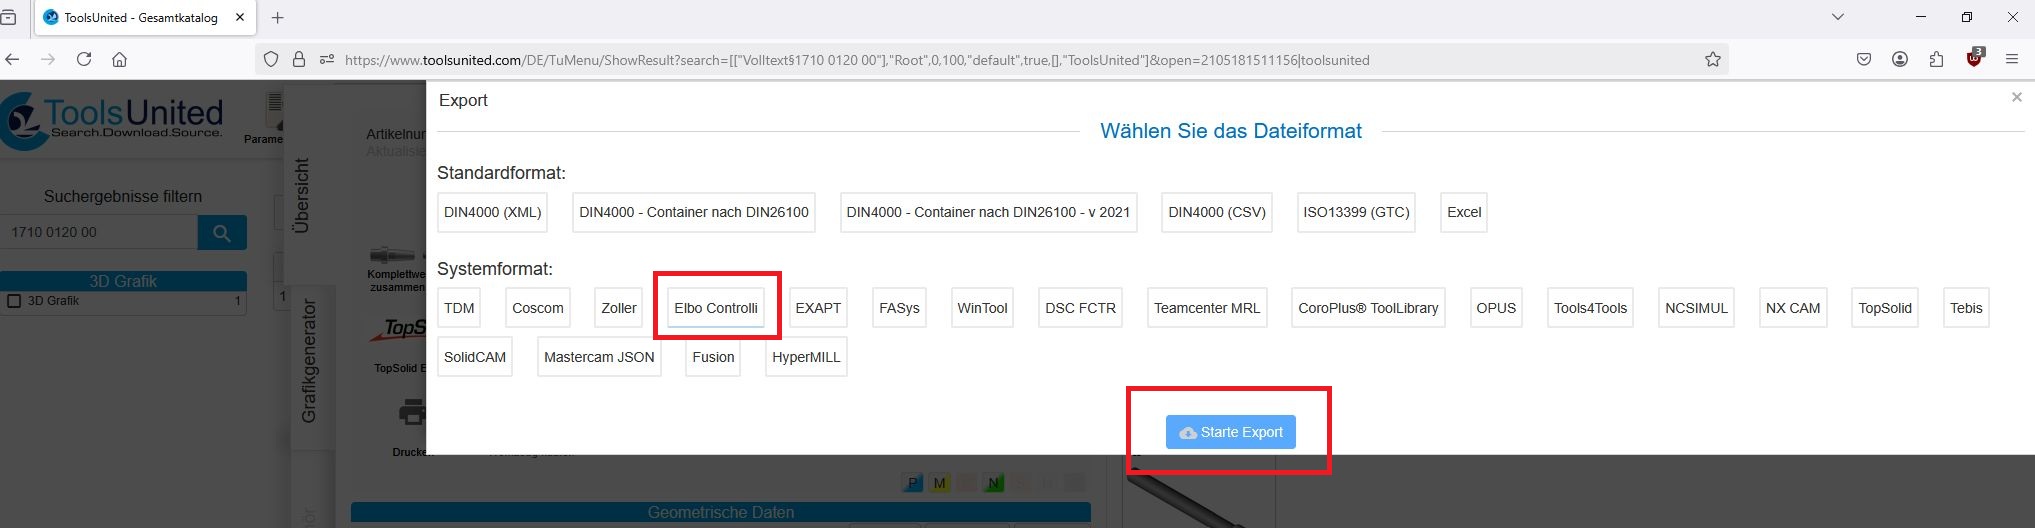Choose Excel export format
The image size is (2035, 528).
[1464, 212]
